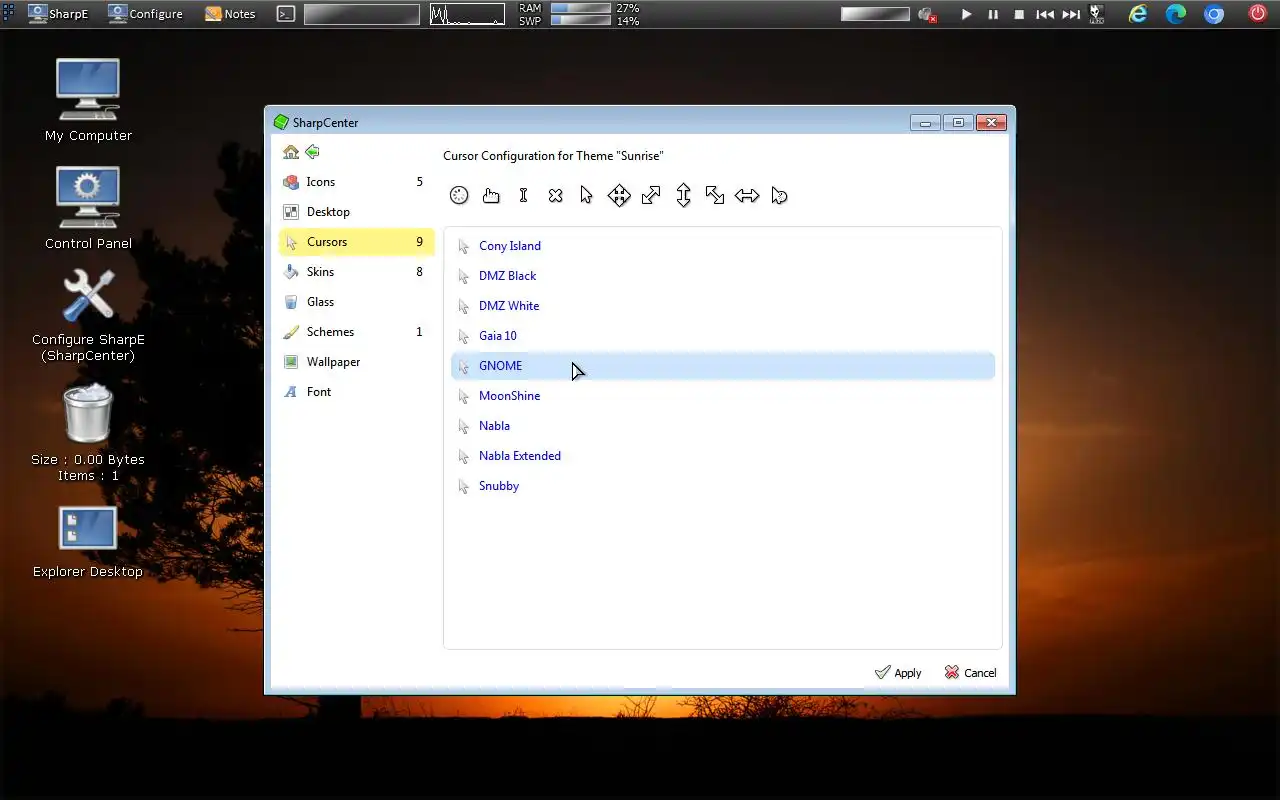Click the four-way move cursor preview
This screenshot has width=1280, height=800.
point(619,195)
